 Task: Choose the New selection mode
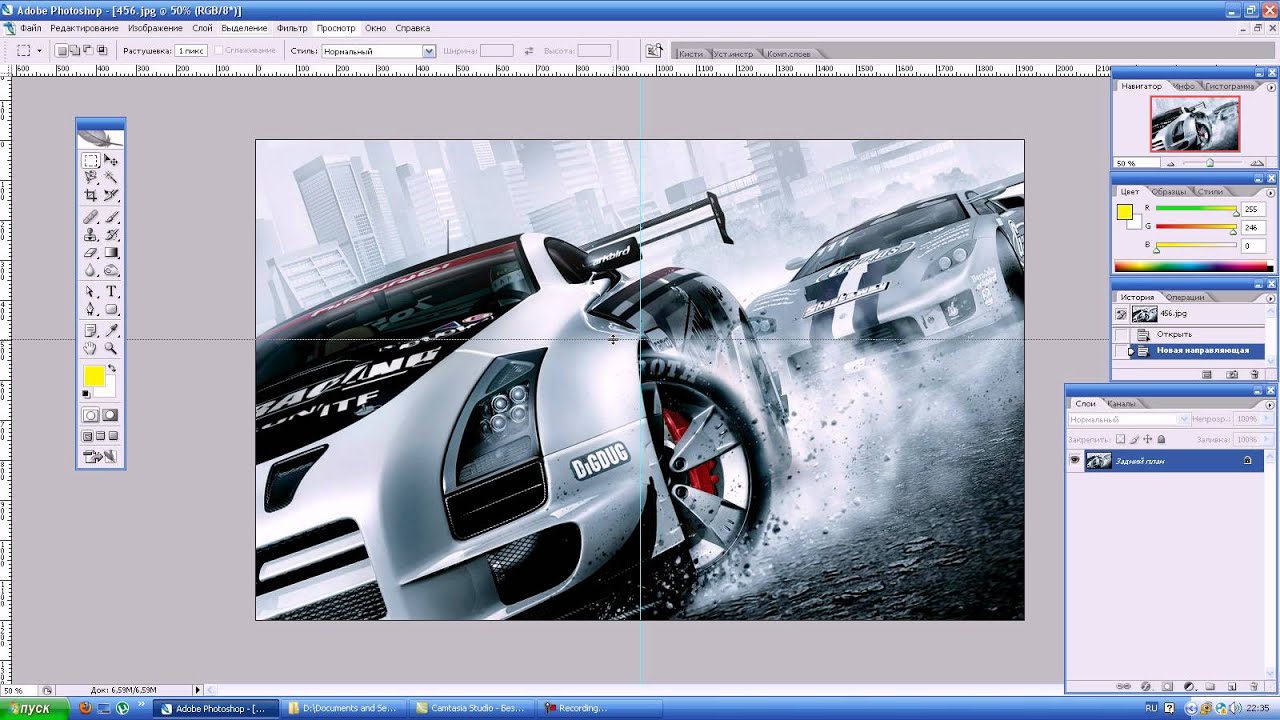pyautogui.click(x=62, y=50)
